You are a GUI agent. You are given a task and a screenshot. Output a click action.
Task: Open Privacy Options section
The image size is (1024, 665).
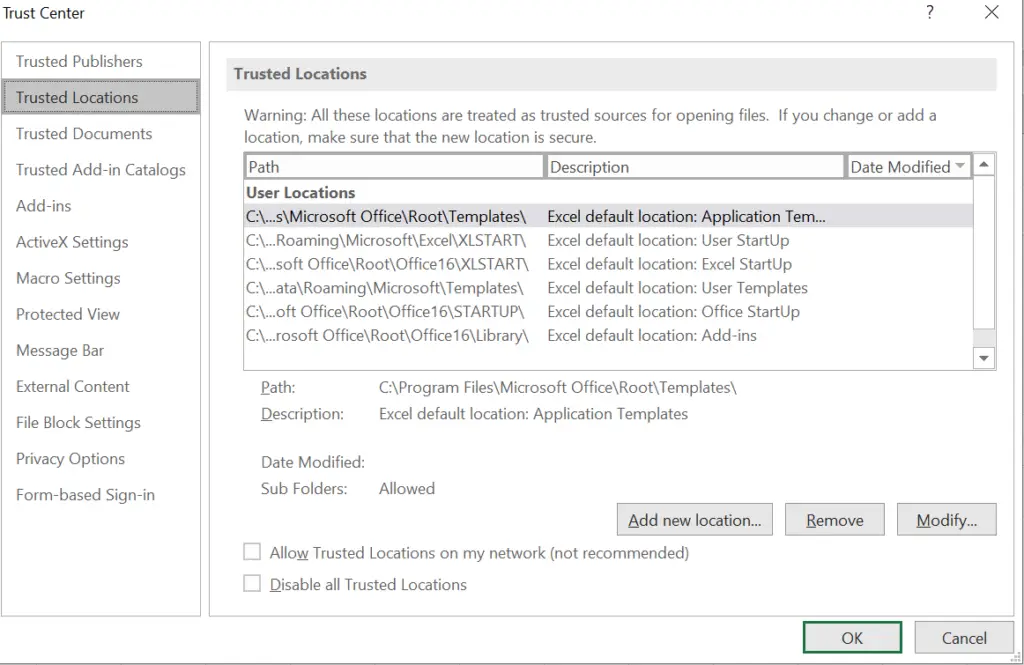[70, 458]
